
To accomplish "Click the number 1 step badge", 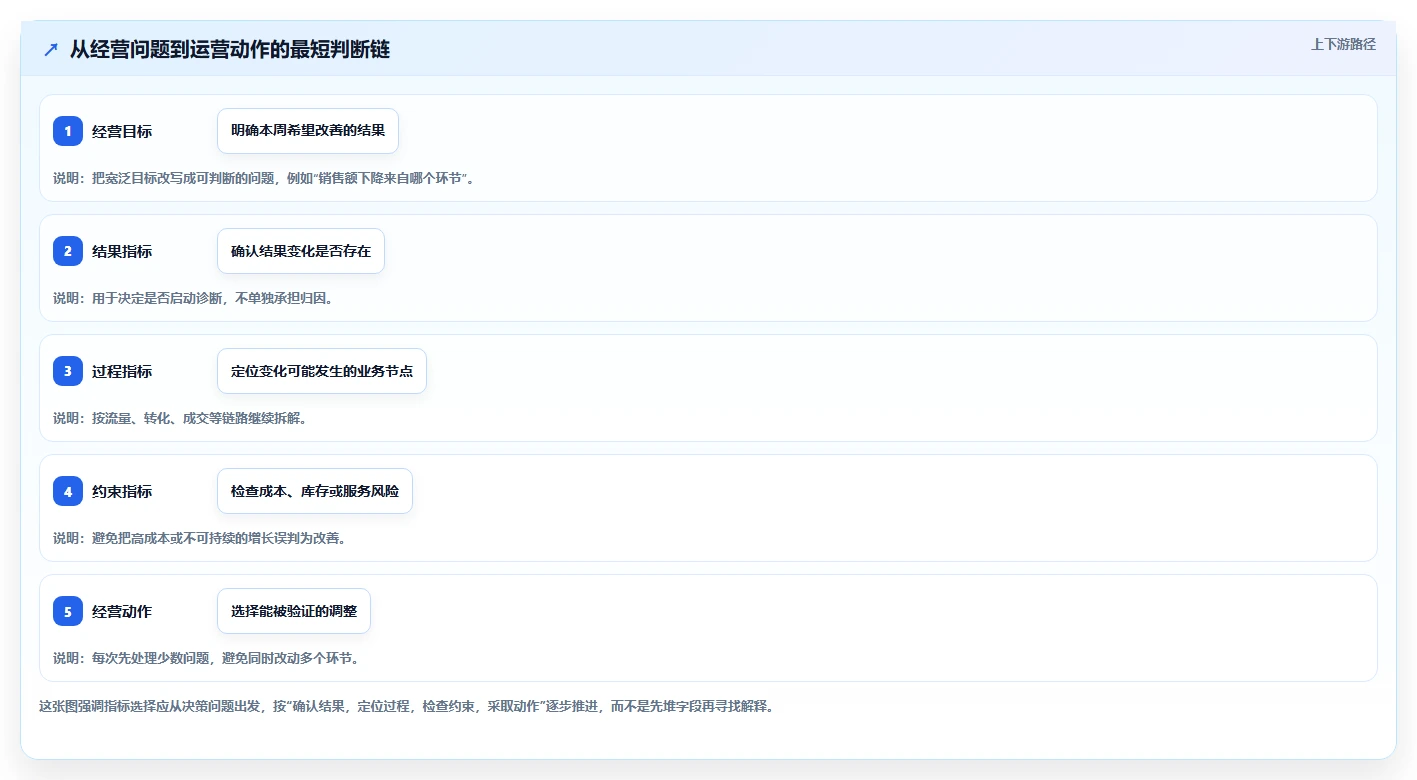I will [x=68, y=131].
